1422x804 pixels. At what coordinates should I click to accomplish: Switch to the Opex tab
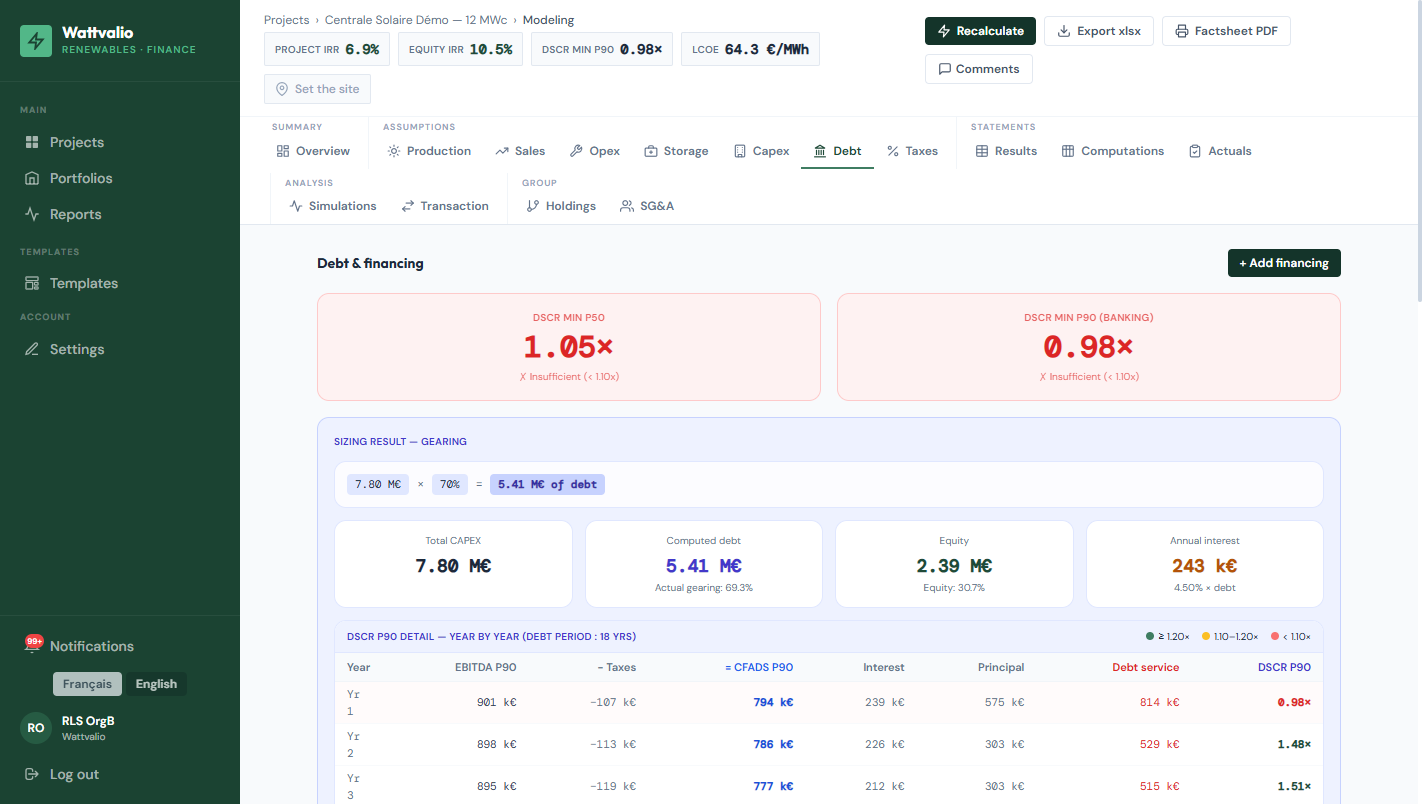[595, 151]
